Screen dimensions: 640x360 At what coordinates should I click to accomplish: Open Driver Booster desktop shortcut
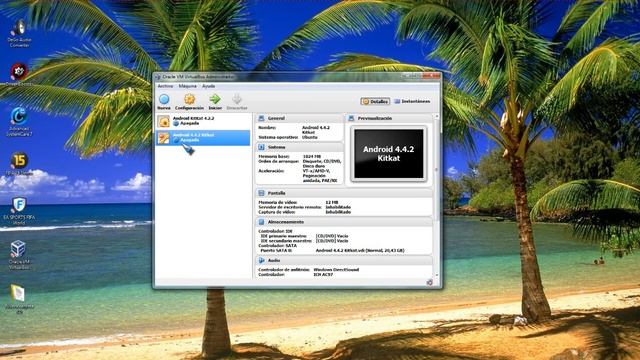(19, 75)
